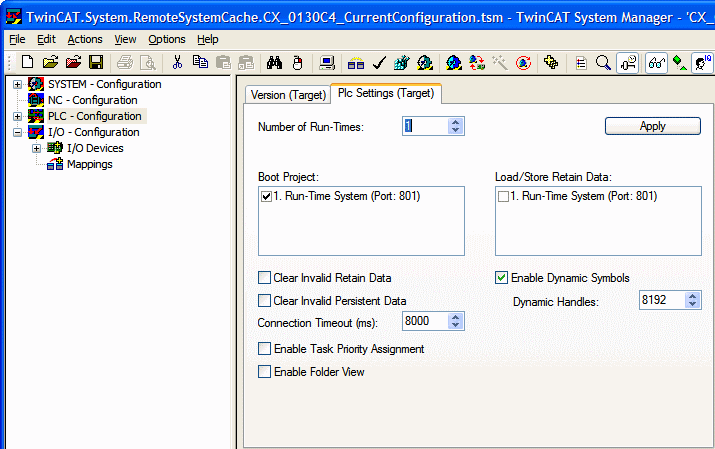
Task: Click the Paste with Links icon
Action: pos(246,62)
